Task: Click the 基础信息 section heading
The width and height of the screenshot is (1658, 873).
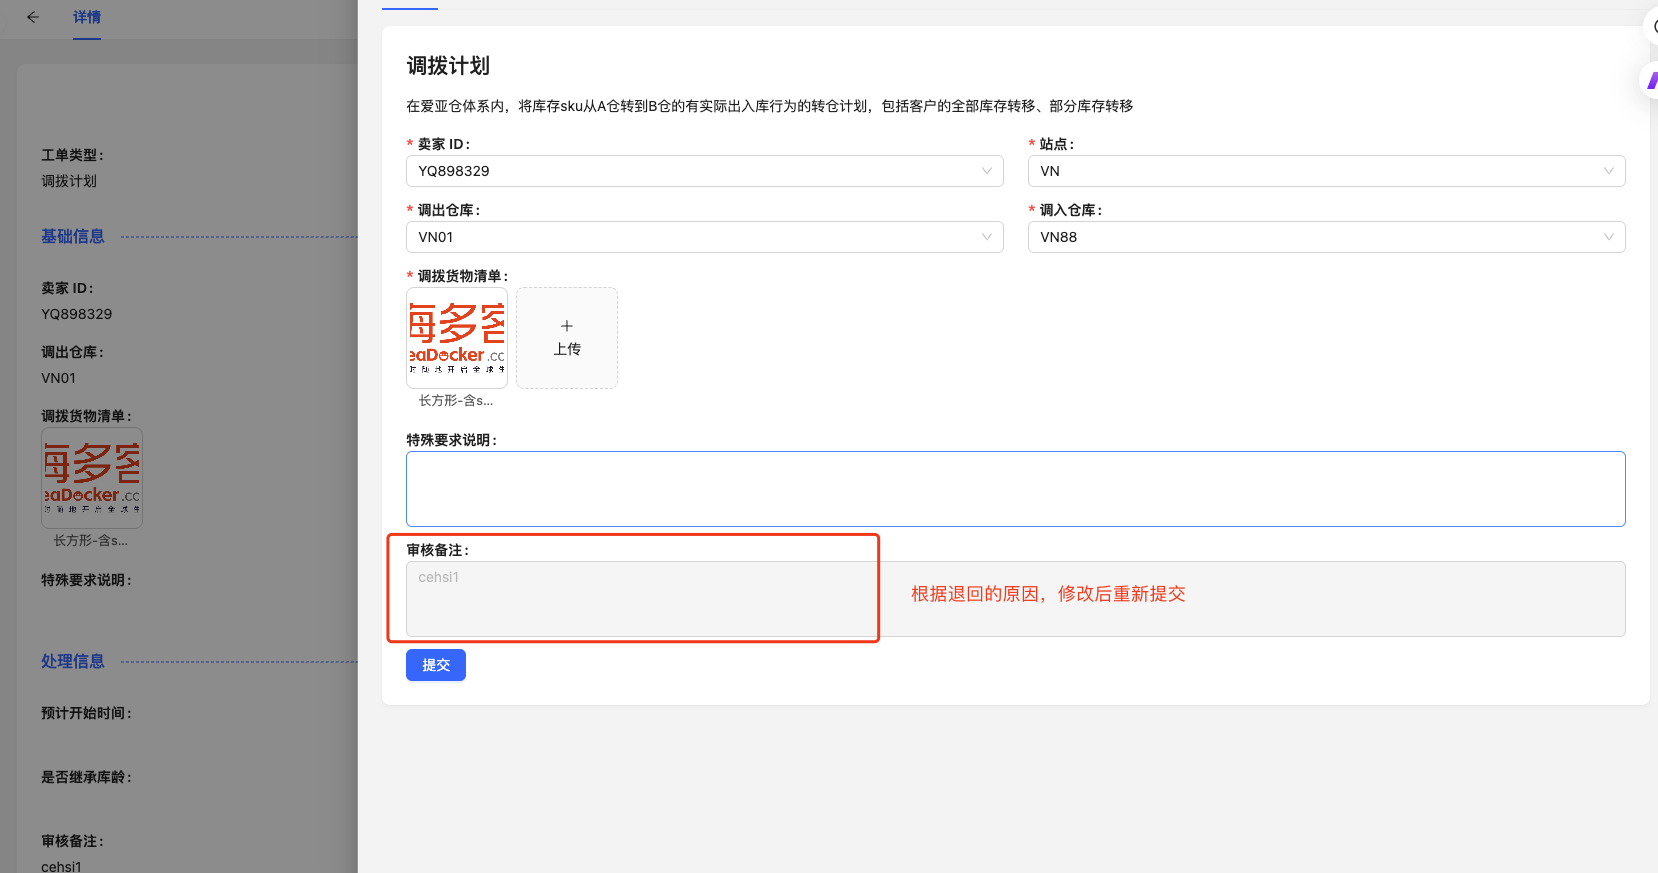Action: click(x=73, y=236)
